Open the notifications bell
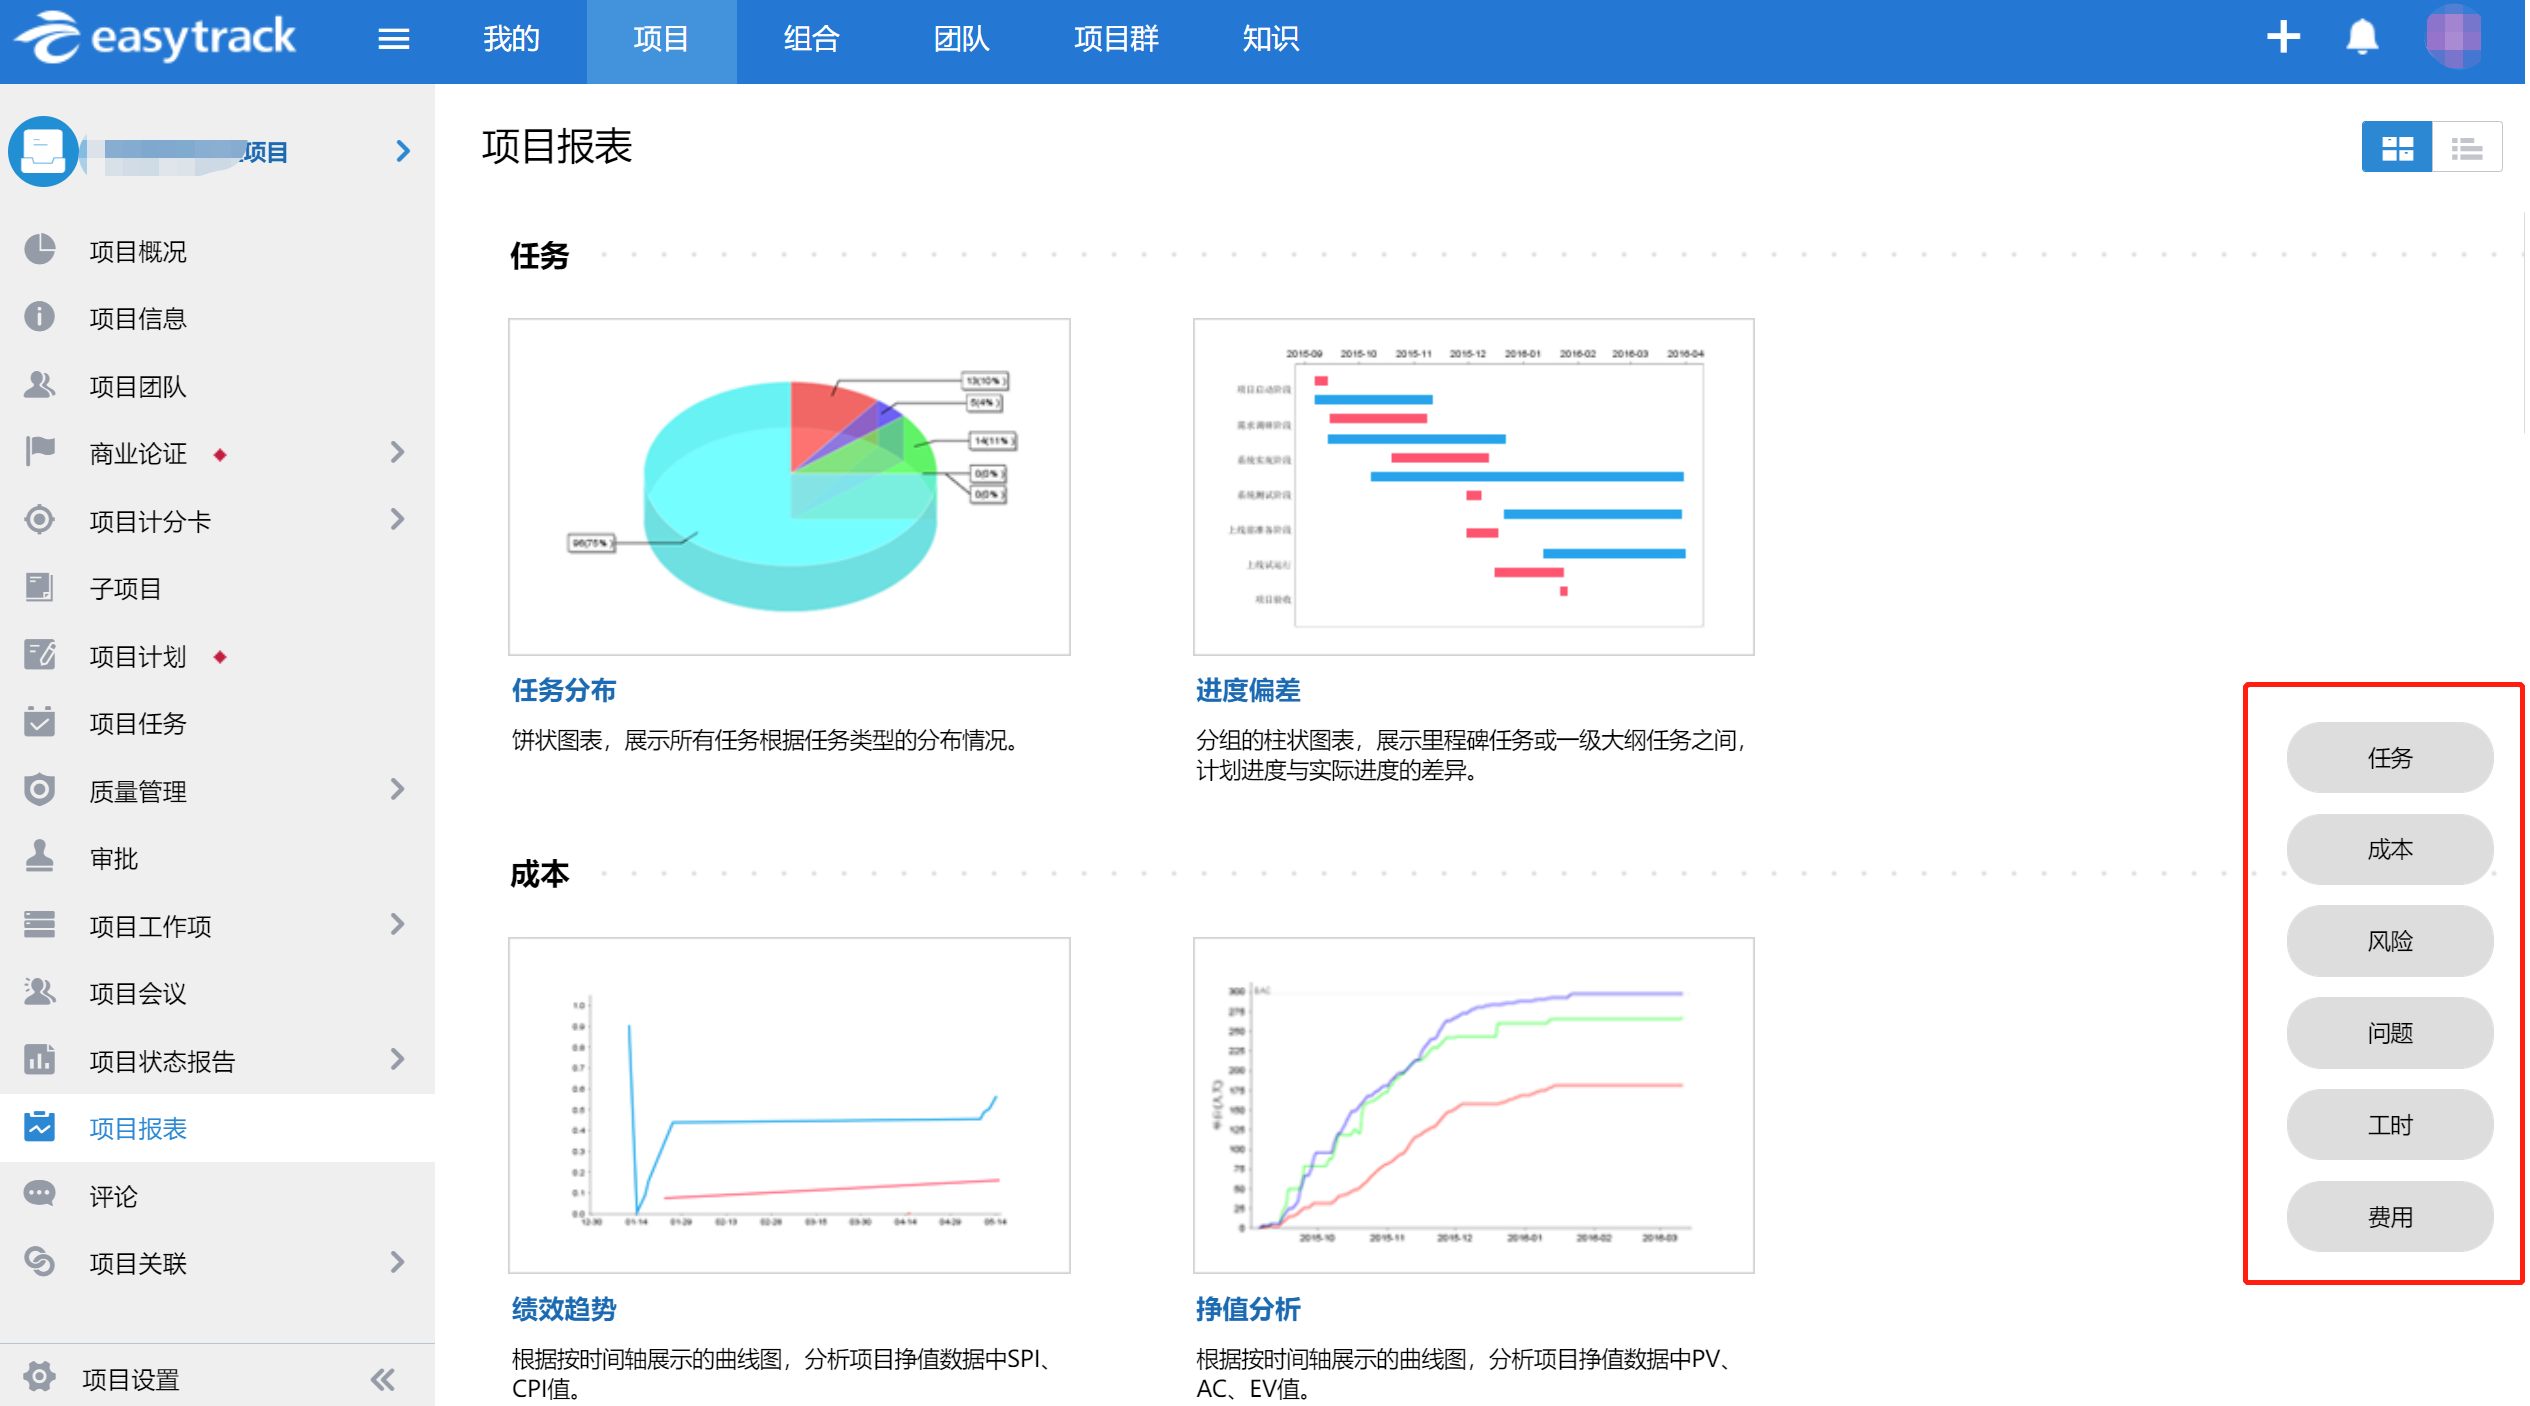 point(2361,37)
